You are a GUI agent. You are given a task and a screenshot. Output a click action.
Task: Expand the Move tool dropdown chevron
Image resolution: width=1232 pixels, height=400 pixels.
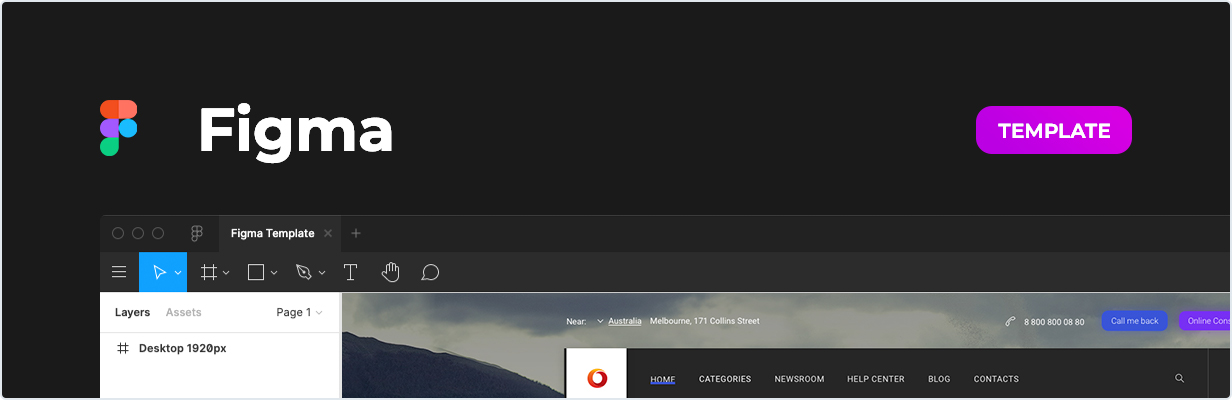point(178,272)
